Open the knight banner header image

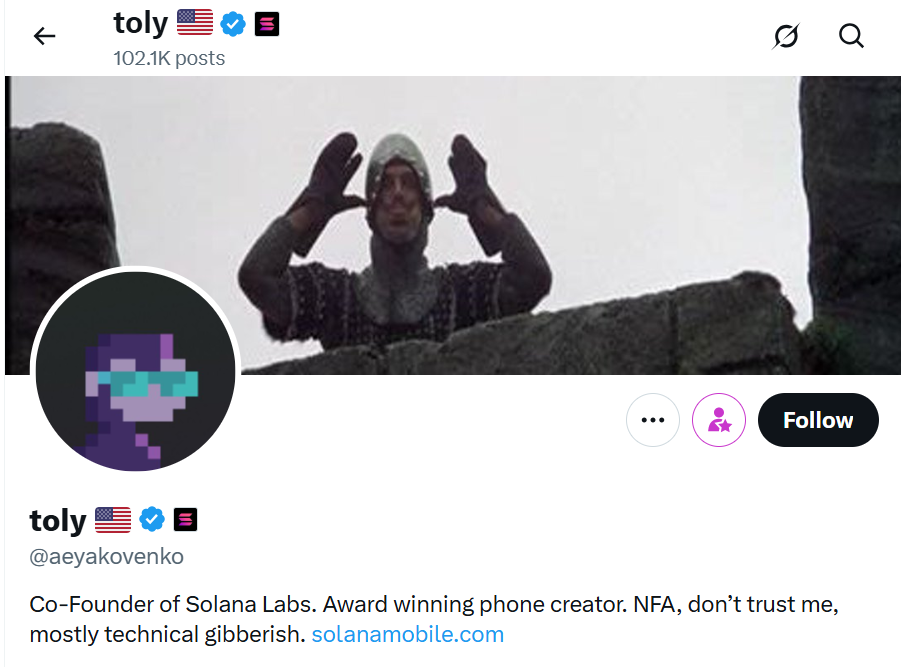[x=500, y=200]
